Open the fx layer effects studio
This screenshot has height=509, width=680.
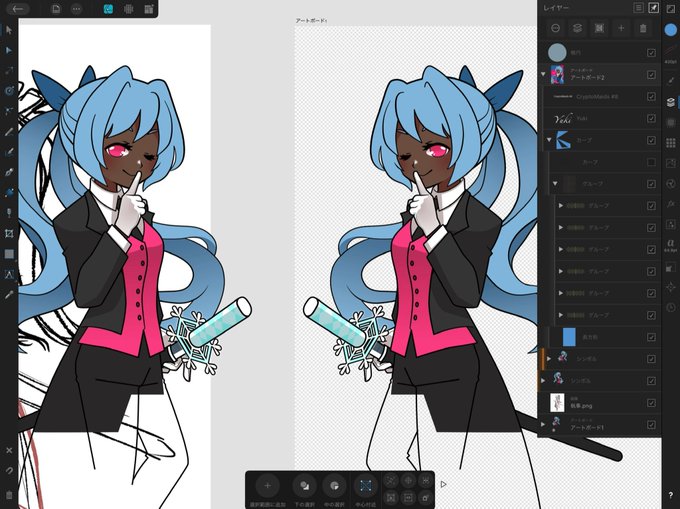[670, 203]
